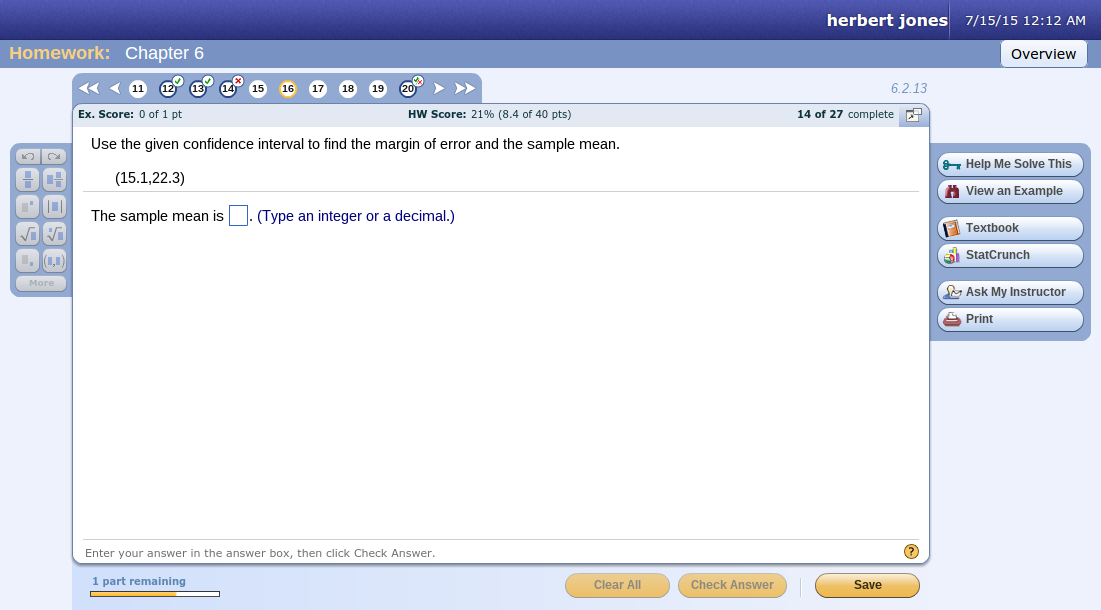Click the pop-out window icon near complete count
1101x610 pixels.
click(913, 115)
